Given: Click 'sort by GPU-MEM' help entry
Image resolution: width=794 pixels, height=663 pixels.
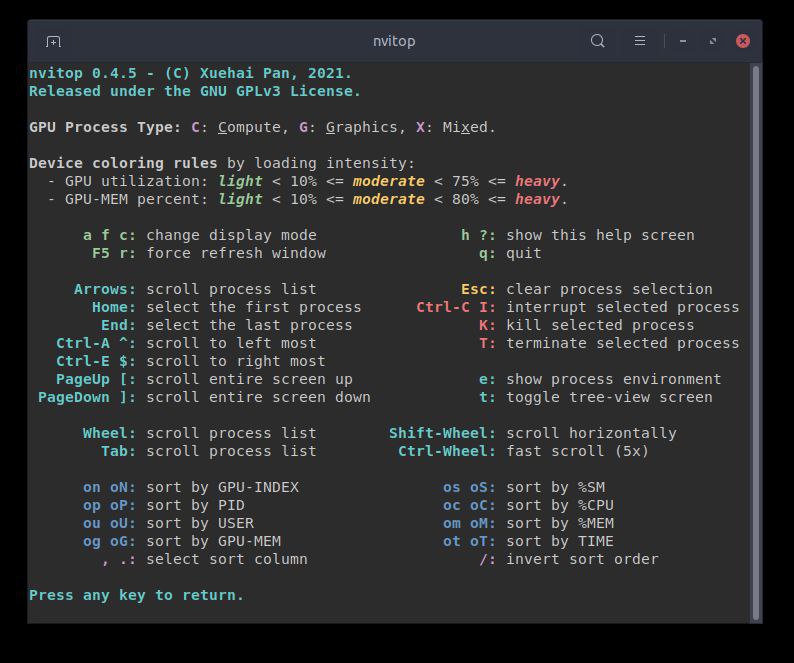Looking at the screenshot, I should tap(213, 541).
